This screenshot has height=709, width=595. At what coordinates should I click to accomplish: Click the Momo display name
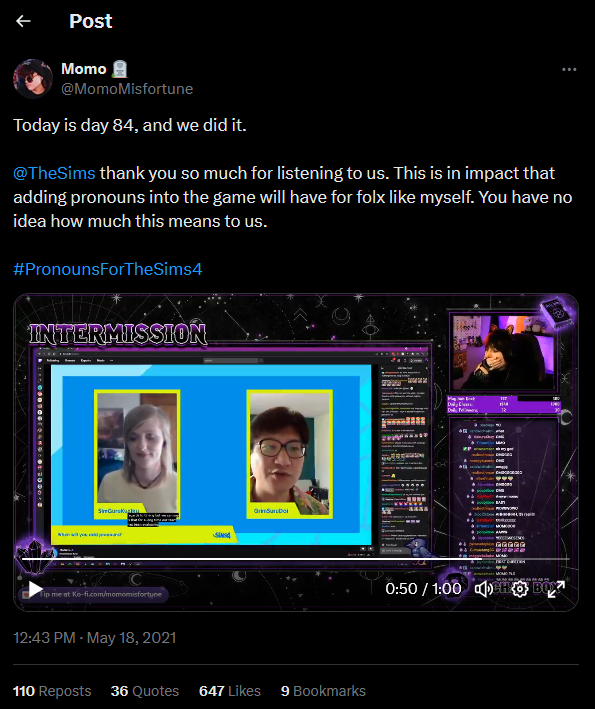point(84,69)
